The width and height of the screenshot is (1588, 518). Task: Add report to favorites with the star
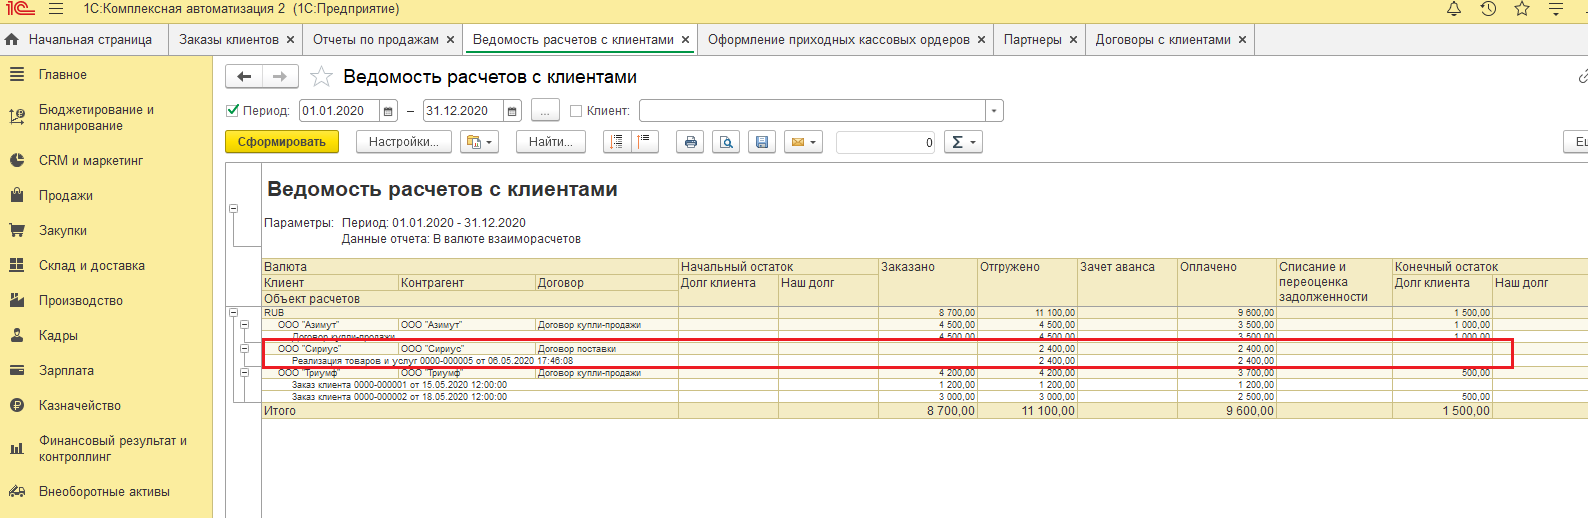click(321, 77)
